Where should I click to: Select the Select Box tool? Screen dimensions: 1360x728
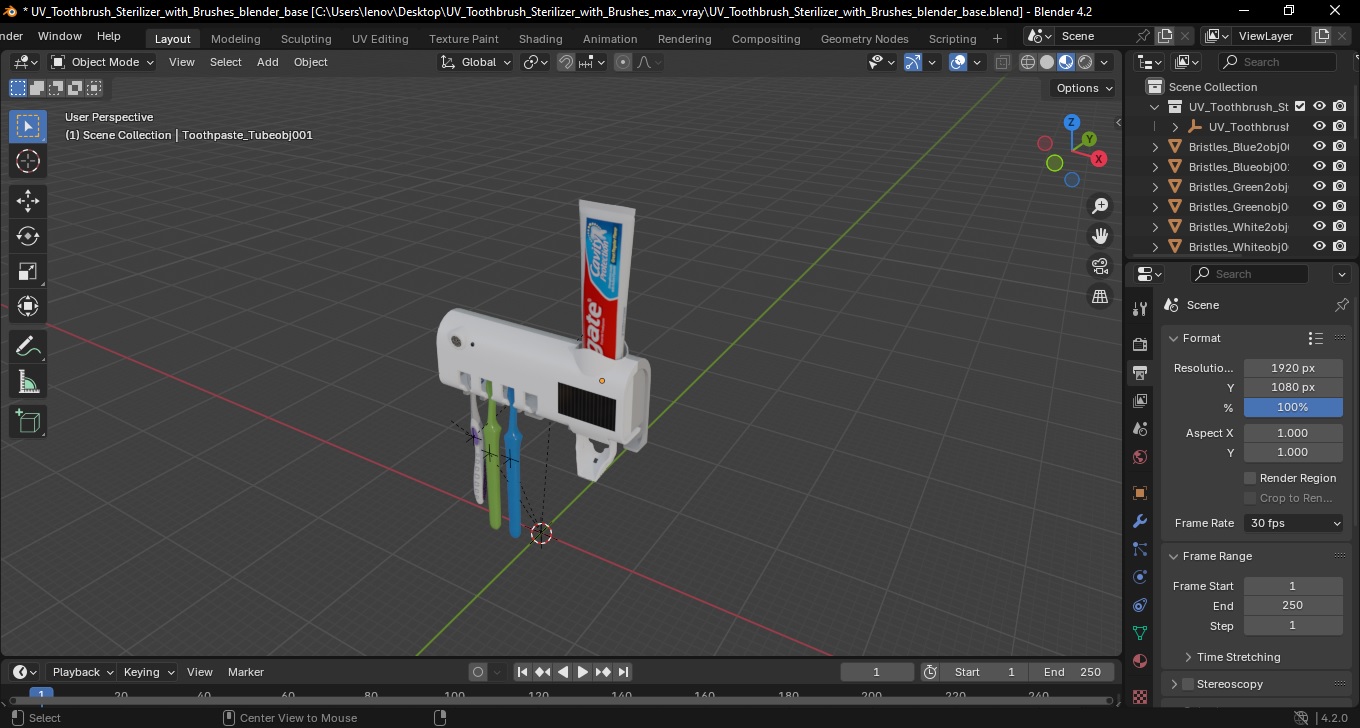pos(28,126)
